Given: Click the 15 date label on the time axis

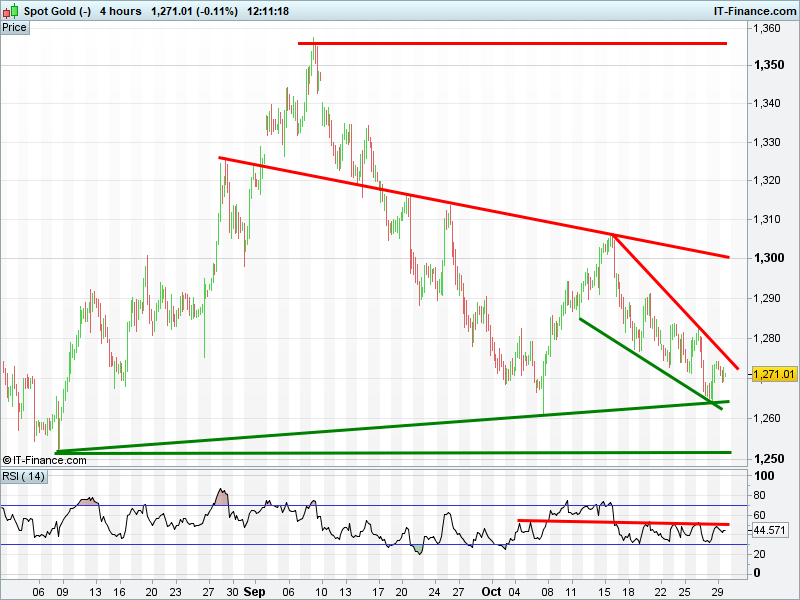Looking at the screenshot, I should (605, 592).
